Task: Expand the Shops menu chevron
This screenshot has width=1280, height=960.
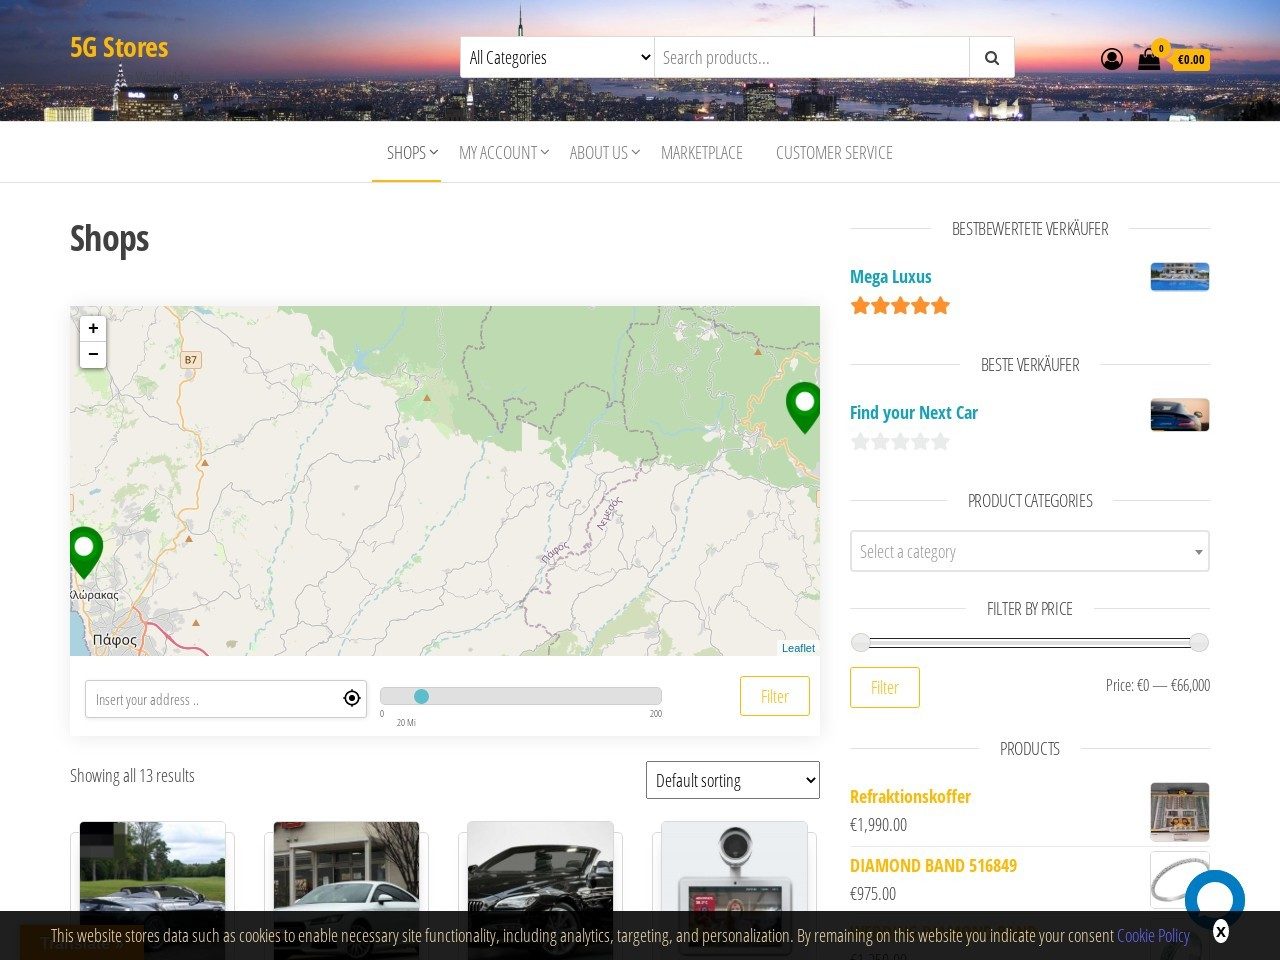Action: point(434,152)
